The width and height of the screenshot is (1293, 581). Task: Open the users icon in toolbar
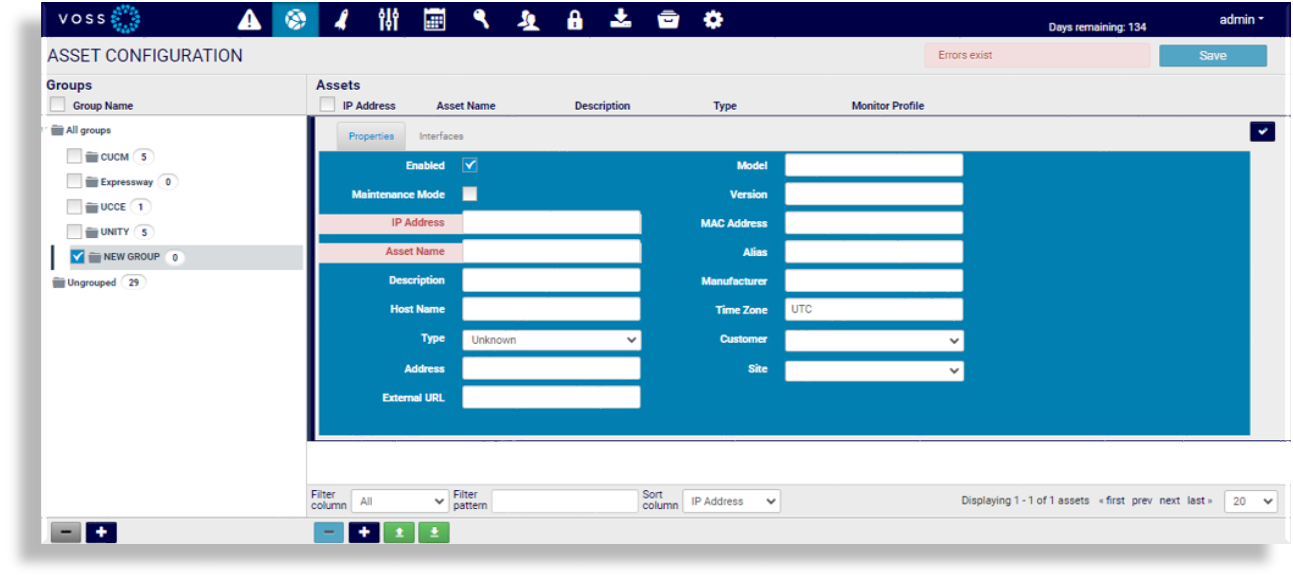pyautogui.click(x=528, y=20)
